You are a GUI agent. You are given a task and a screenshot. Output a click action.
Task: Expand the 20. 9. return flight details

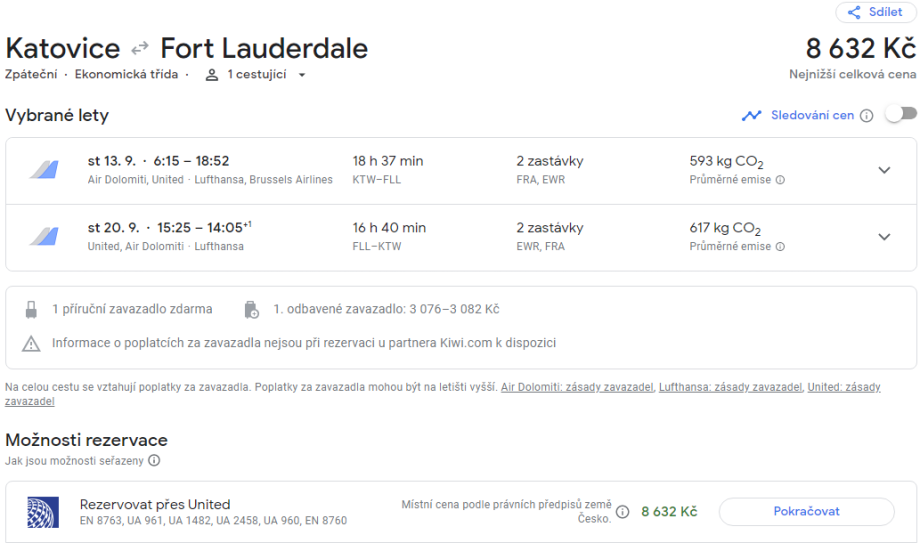[x=884, y=237]
